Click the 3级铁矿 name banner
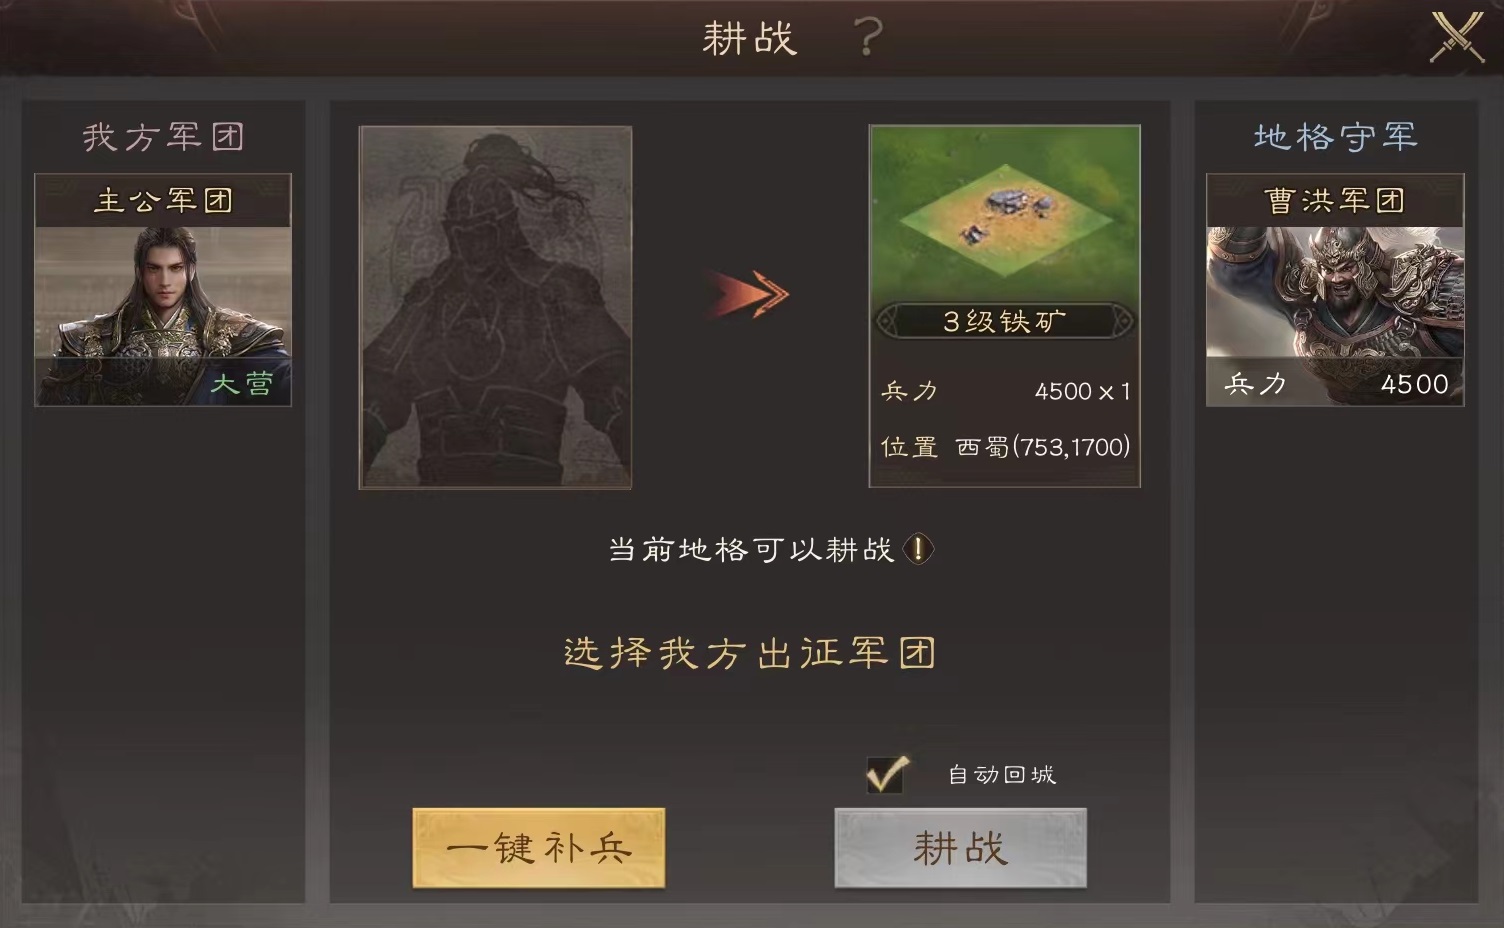 pyautogui.click(x=1005, y=321)
